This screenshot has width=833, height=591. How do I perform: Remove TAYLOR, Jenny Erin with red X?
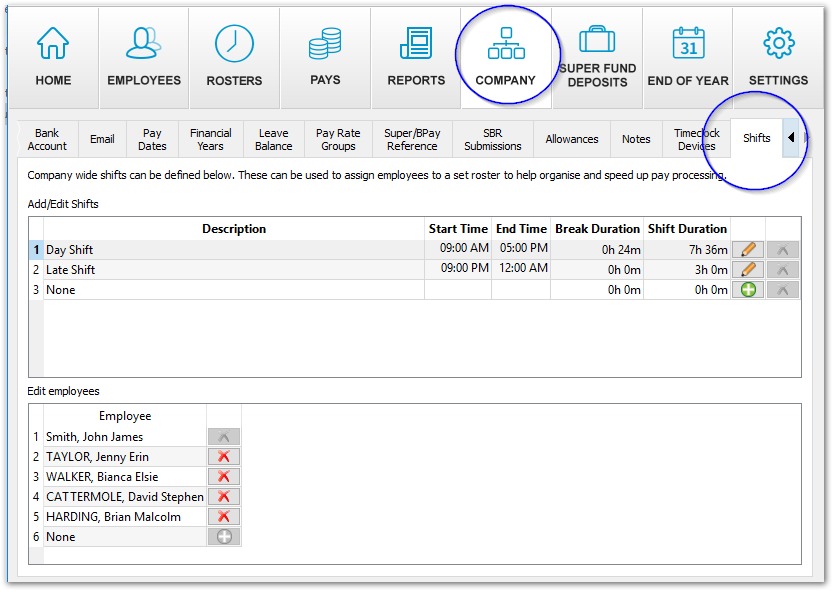point(224,457)
